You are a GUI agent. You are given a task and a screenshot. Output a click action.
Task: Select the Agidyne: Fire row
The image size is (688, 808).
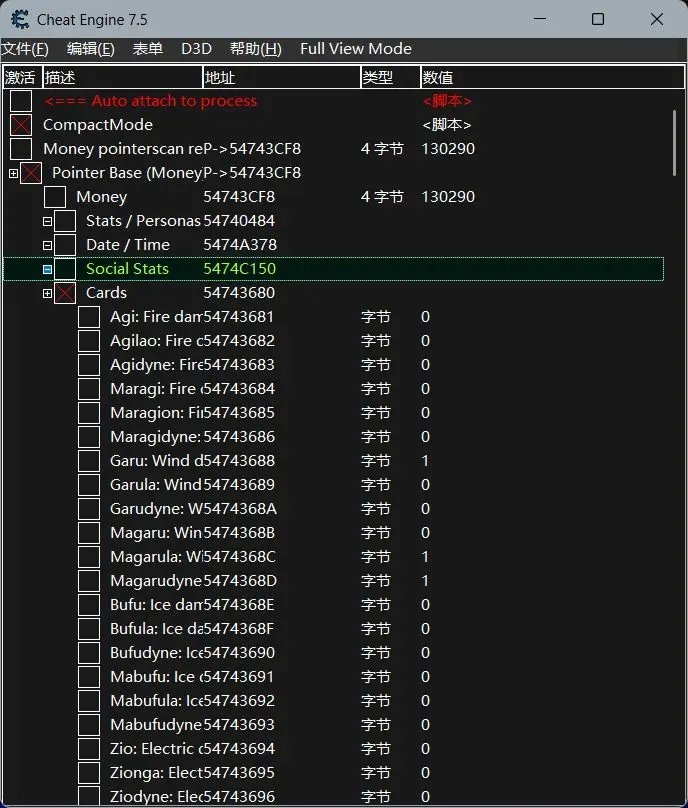tap(333, 365)
